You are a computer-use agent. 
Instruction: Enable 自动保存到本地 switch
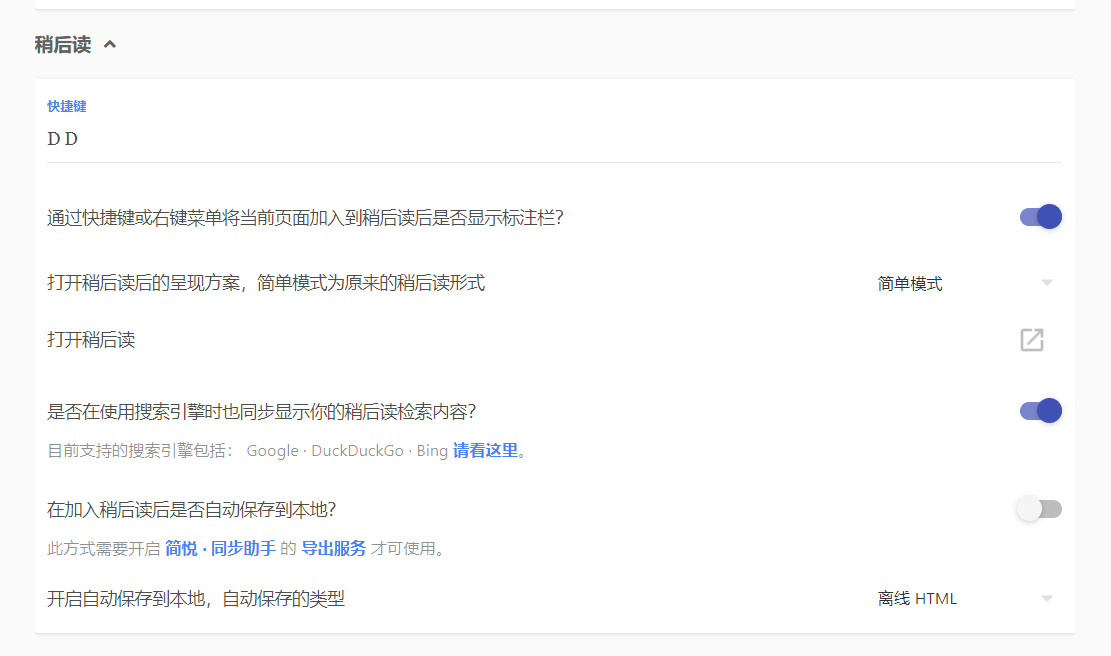(x=1039, y=509)
